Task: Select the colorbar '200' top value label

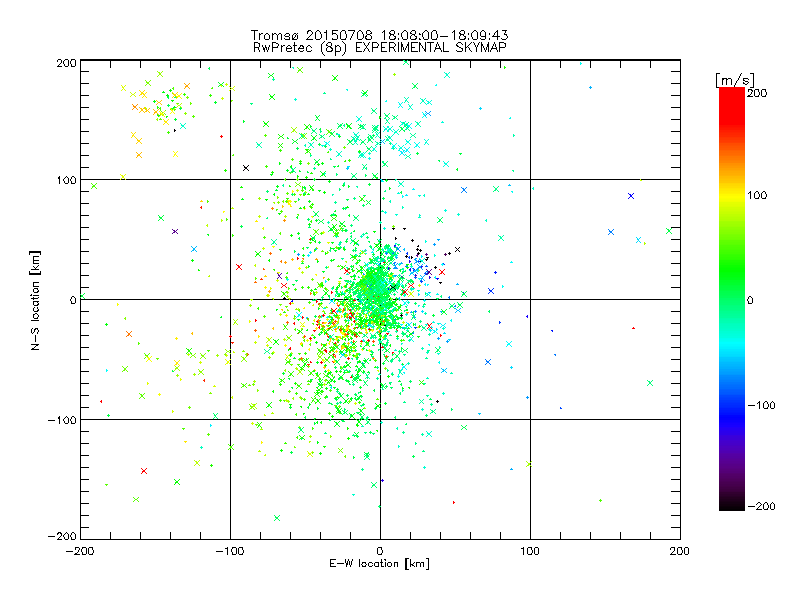Action: 757,93
